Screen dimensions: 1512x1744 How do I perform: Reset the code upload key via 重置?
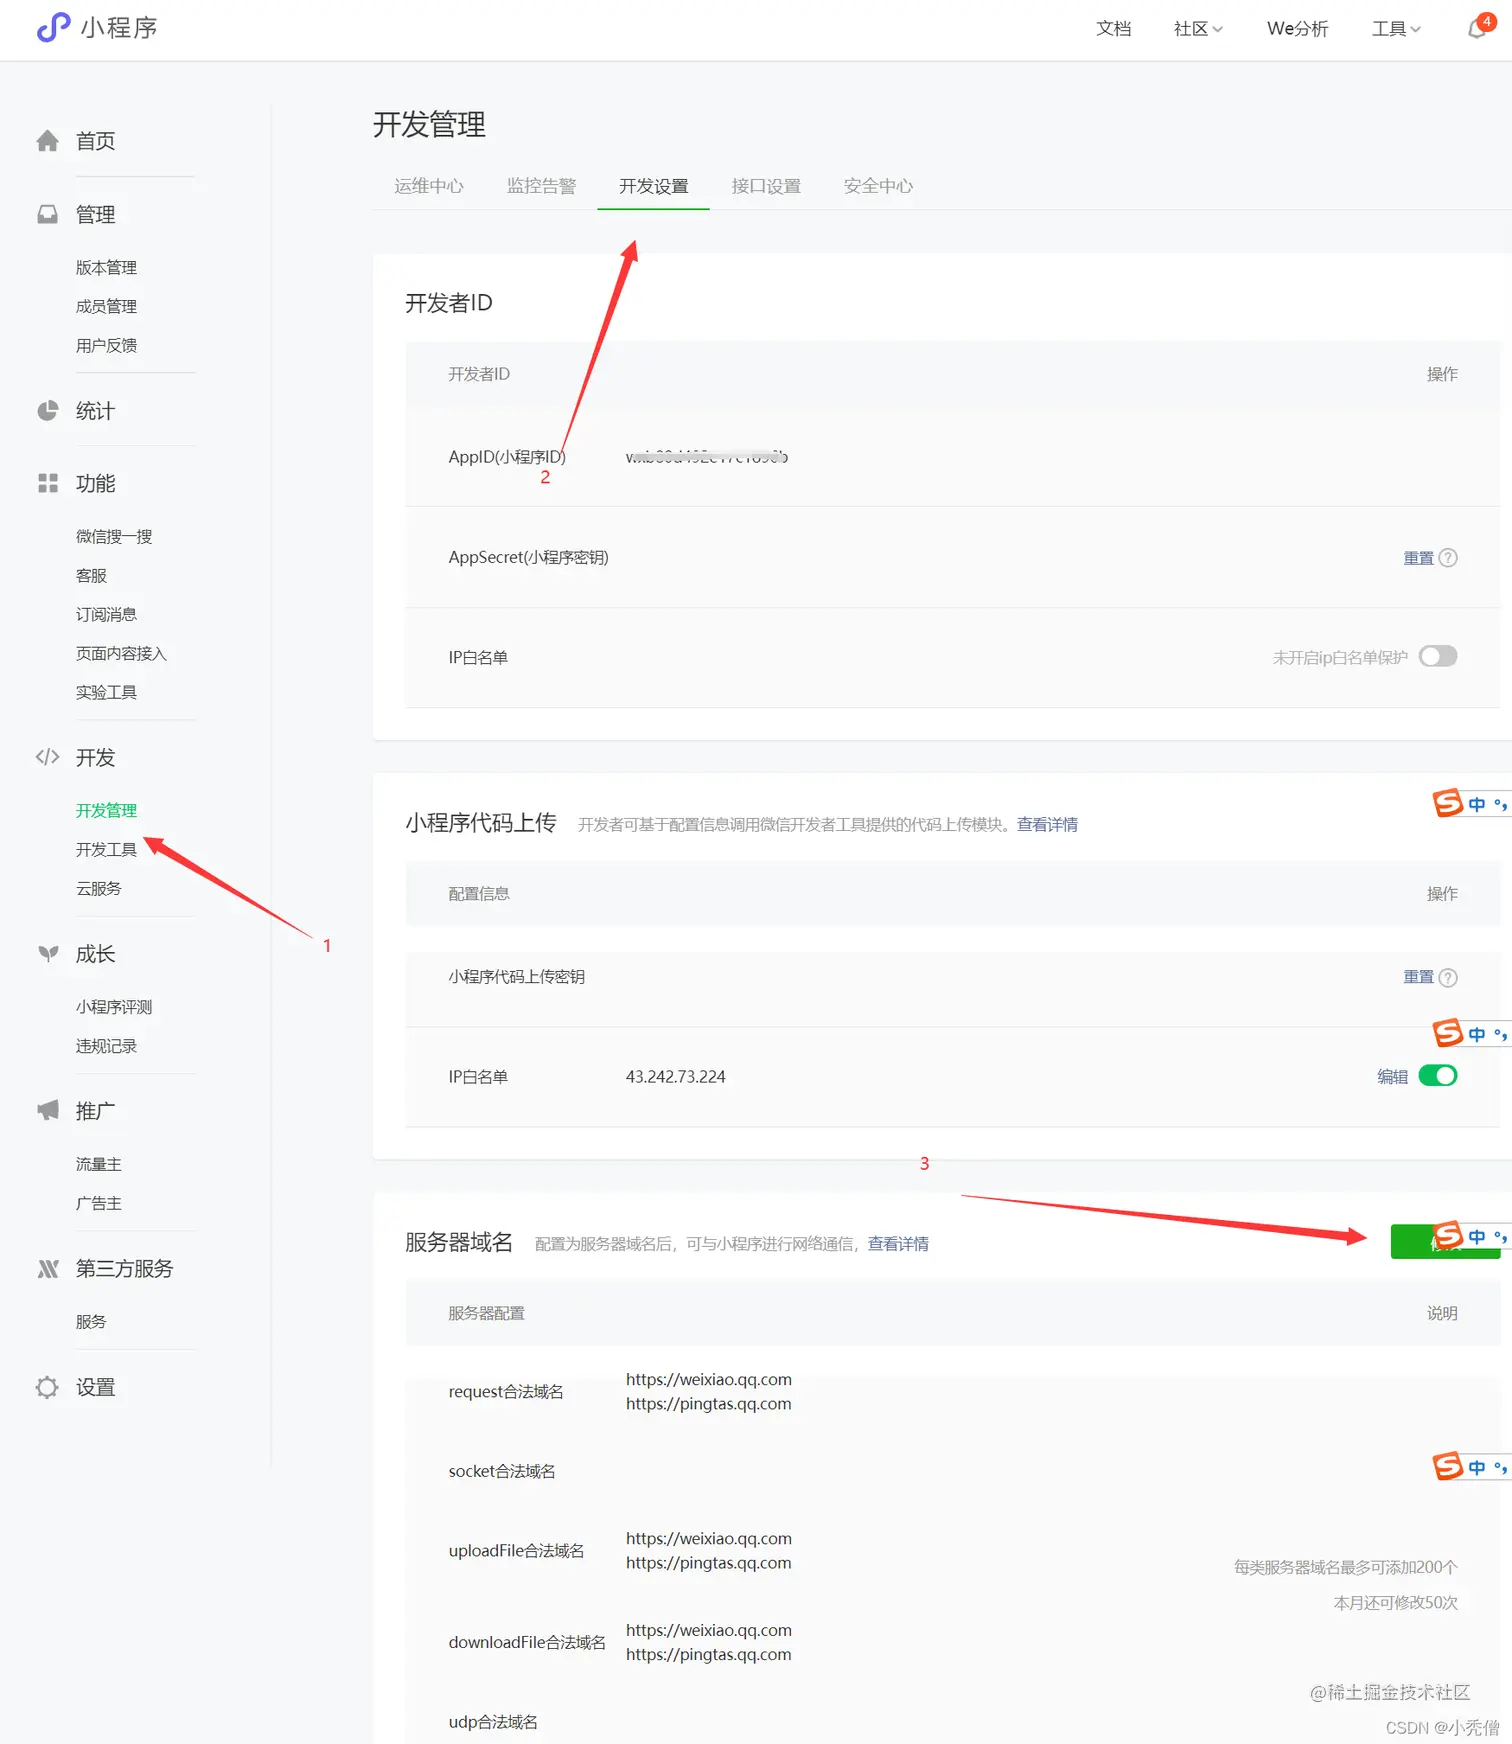1418,977
